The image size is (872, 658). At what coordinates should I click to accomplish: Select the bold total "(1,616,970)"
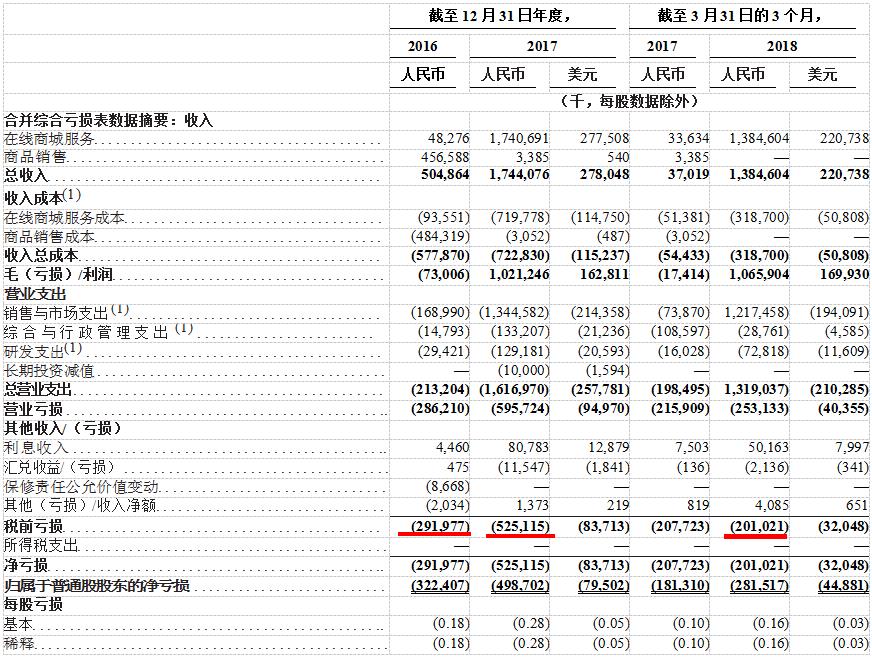pyautogui.click(x=514, y=389)
